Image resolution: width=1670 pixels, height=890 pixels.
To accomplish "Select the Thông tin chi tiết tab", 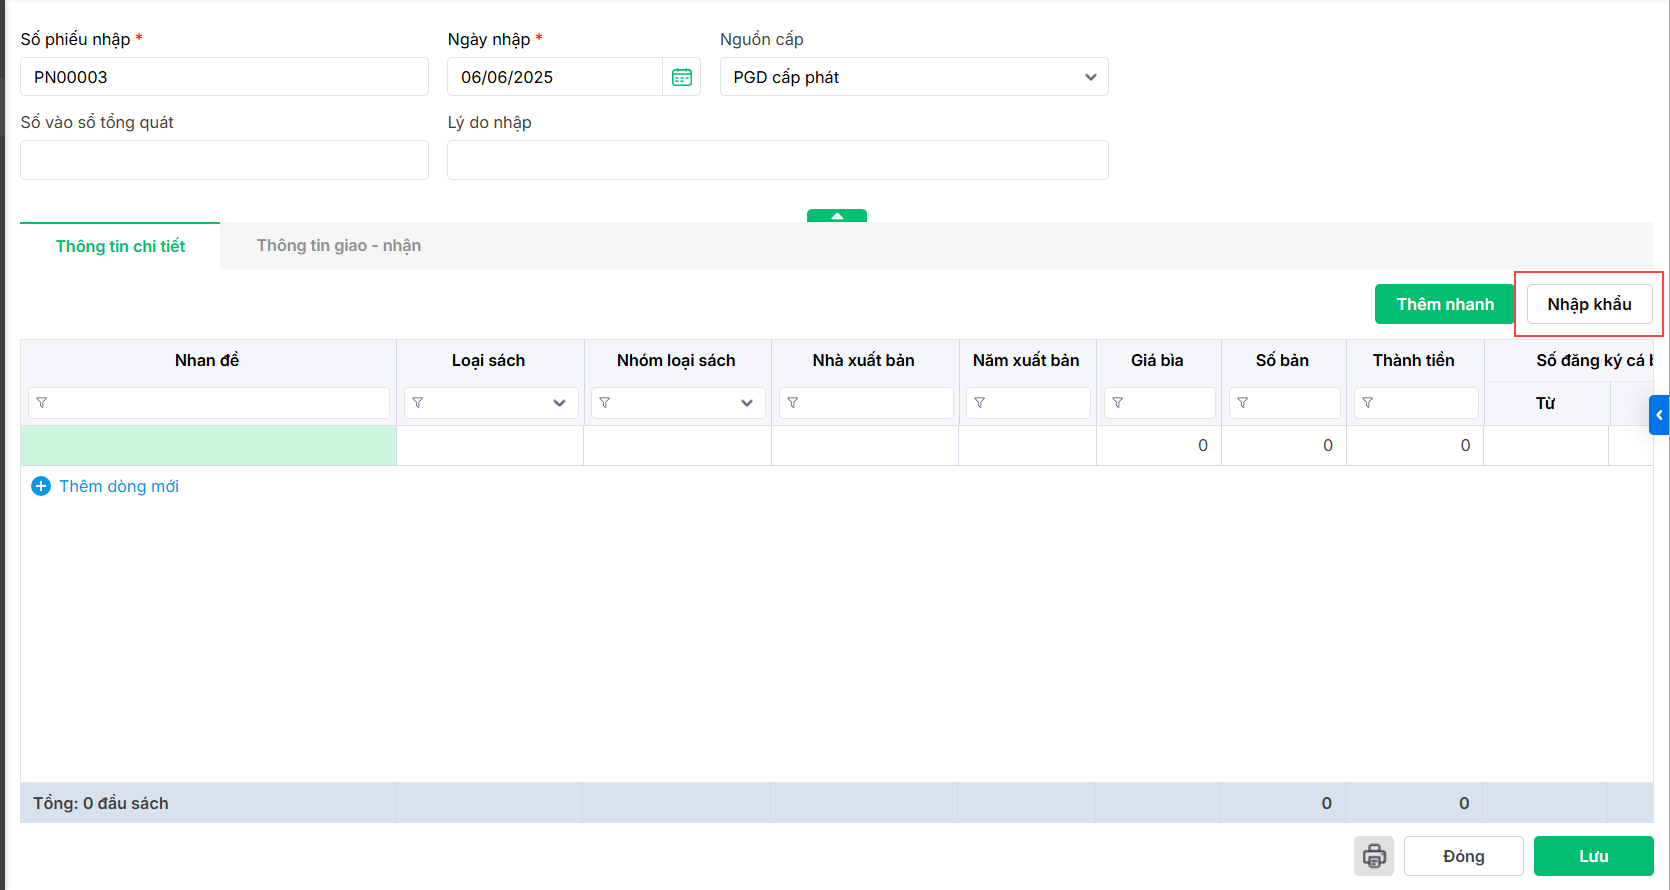I will [120, 246].
